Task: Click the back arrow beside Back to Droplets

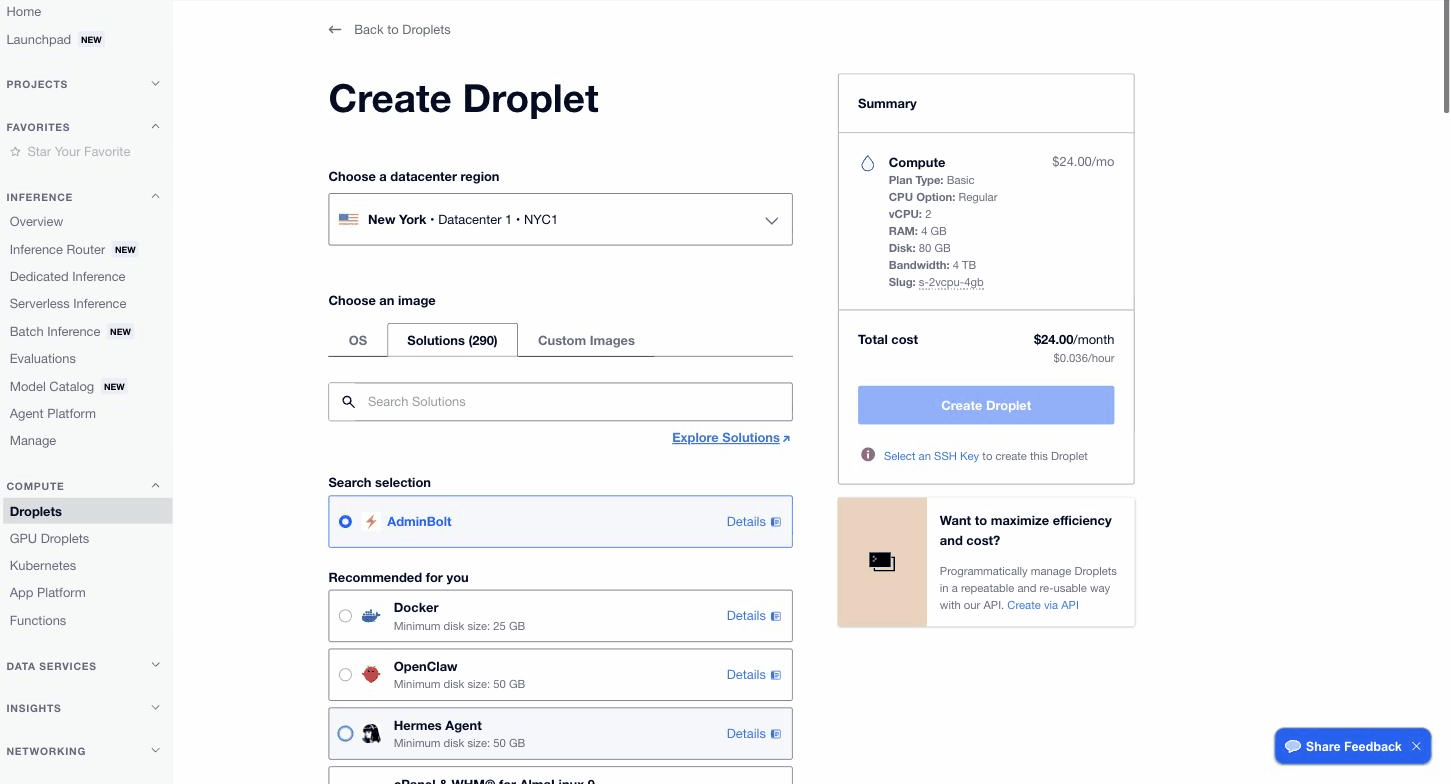Action: (x=335, y=30)
